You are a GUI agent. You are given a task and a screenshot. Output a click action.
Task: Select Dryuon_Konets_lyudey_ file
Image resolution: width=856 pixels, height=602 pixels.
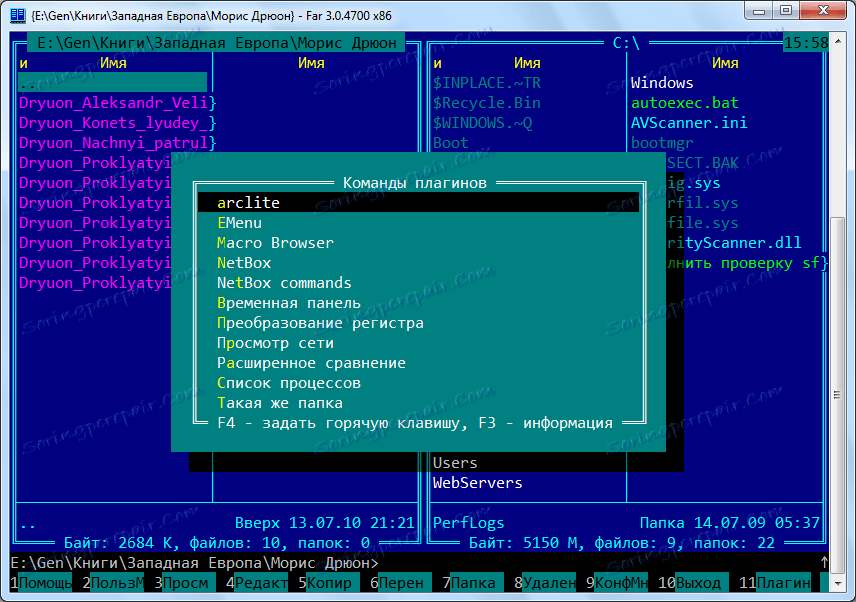117,123
